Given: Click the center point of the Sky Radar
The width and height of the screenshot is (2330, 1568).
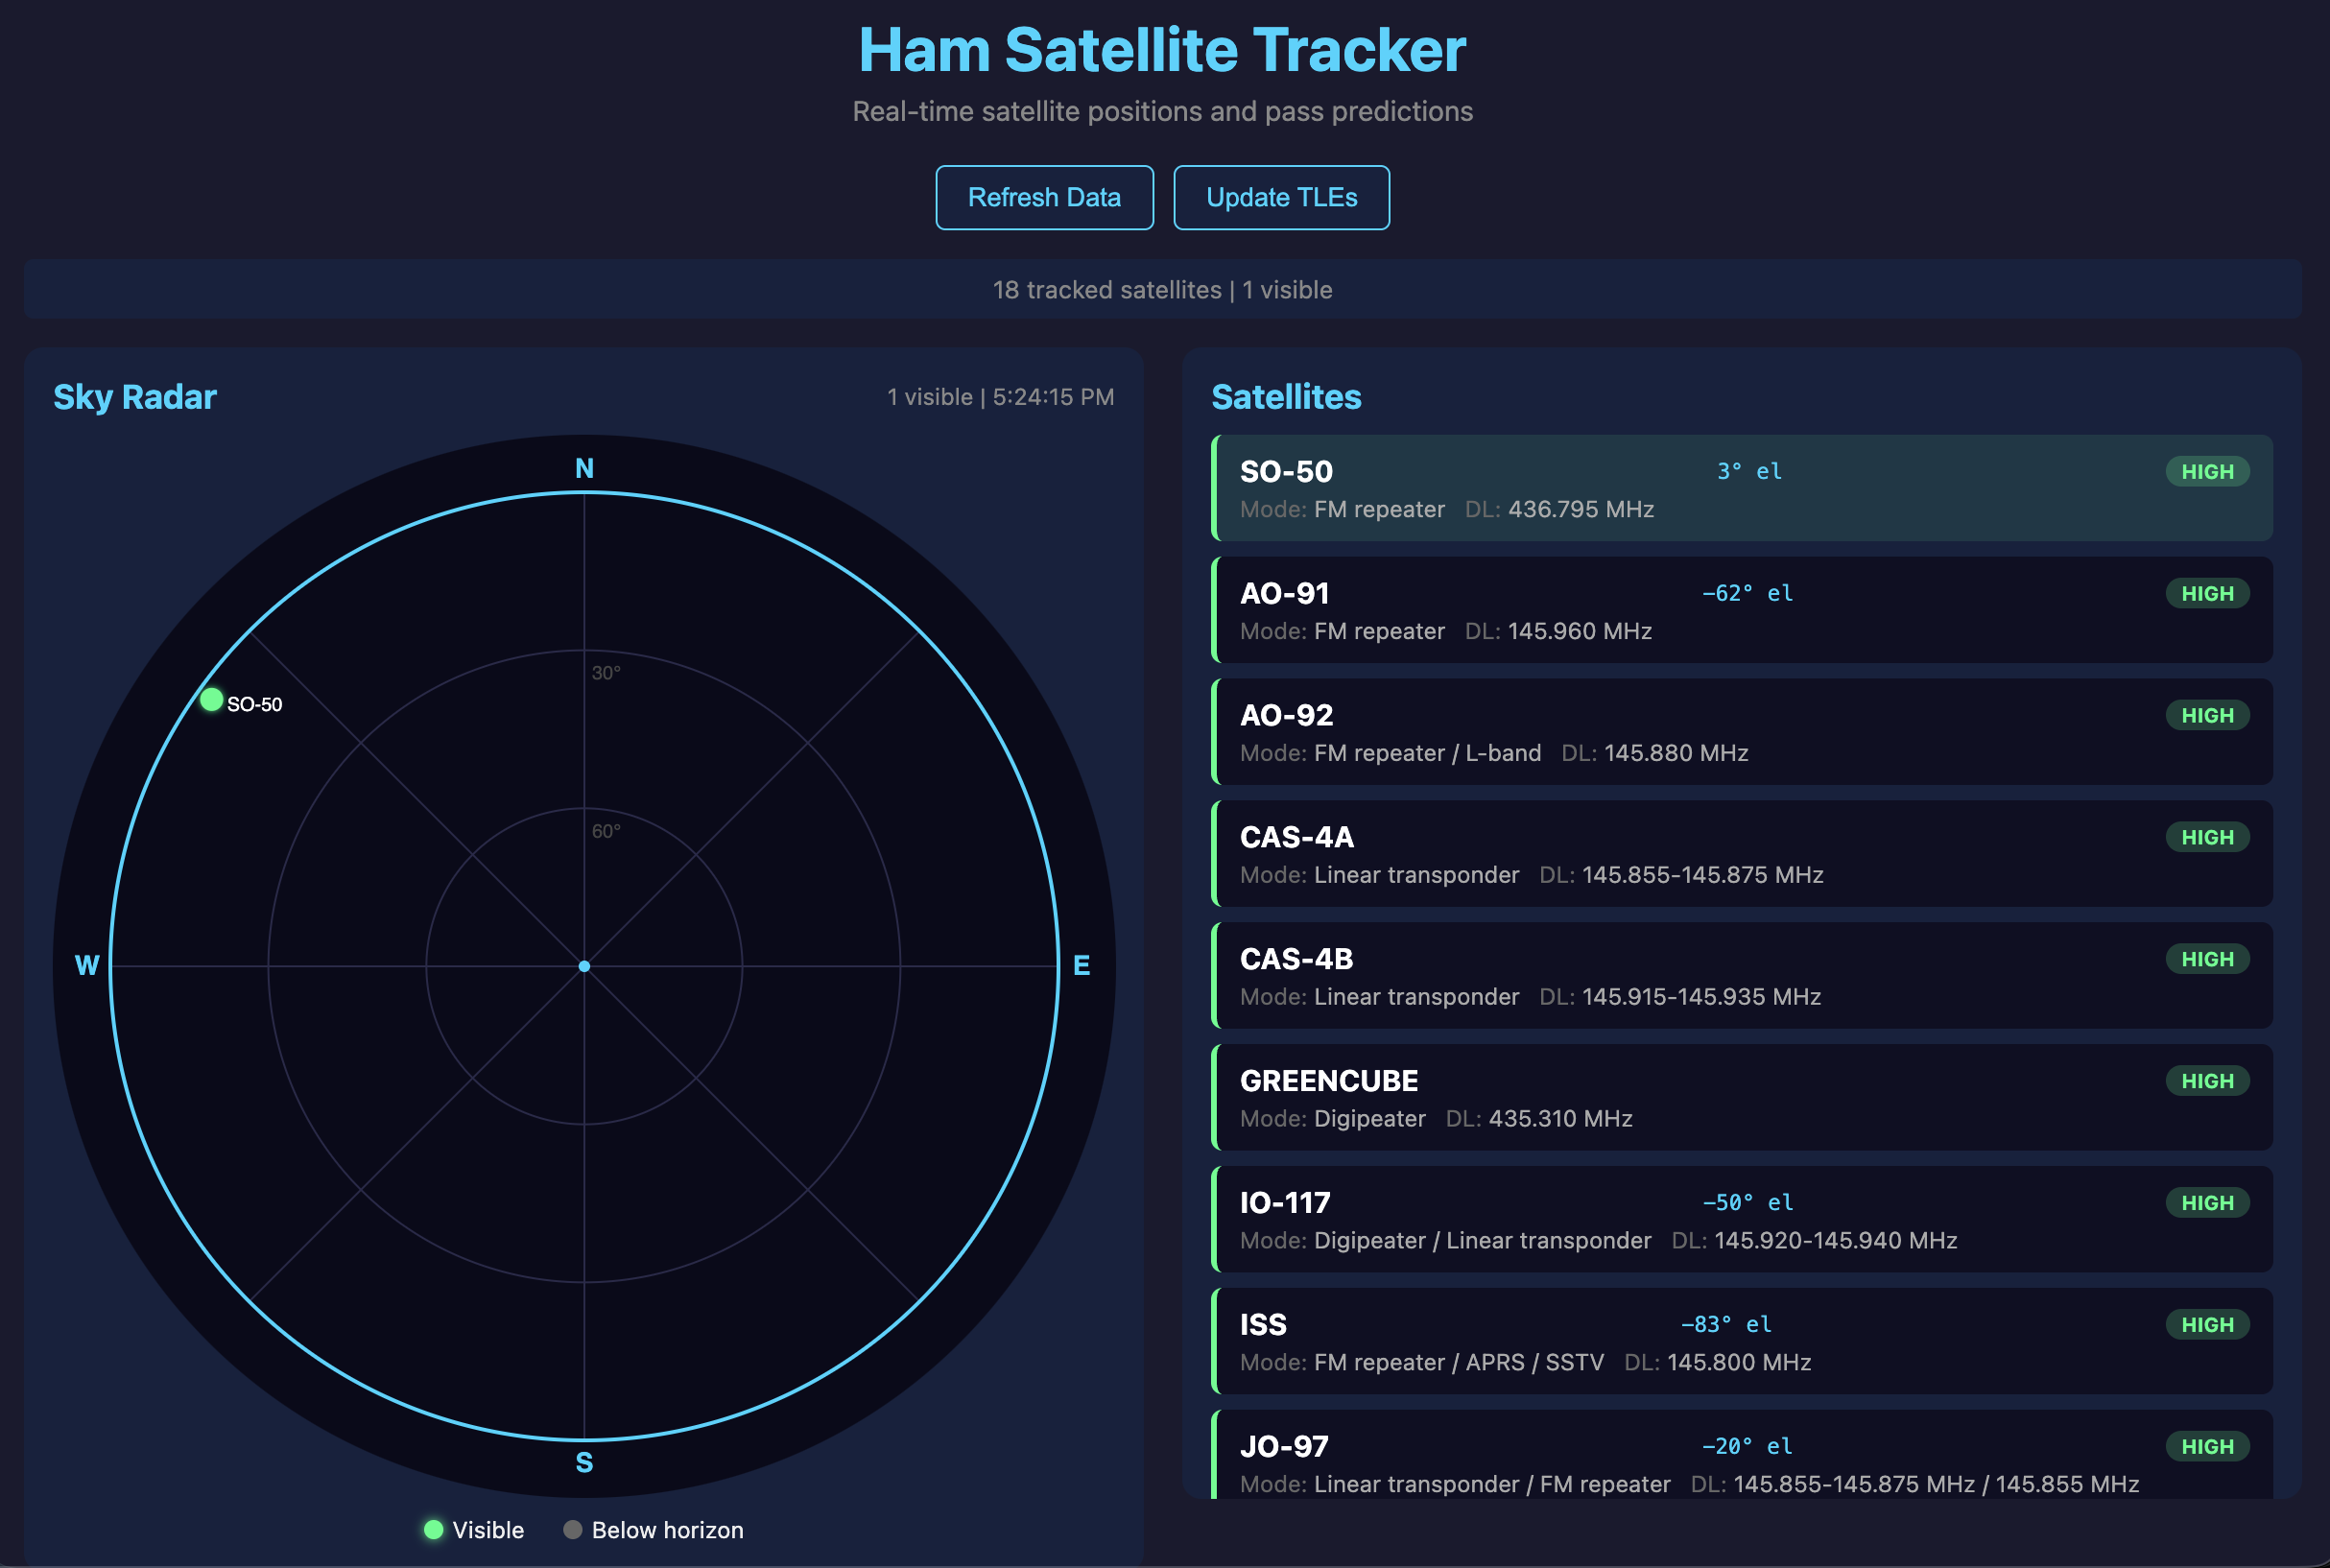Looking at the screenshot, I should (584, 966).
